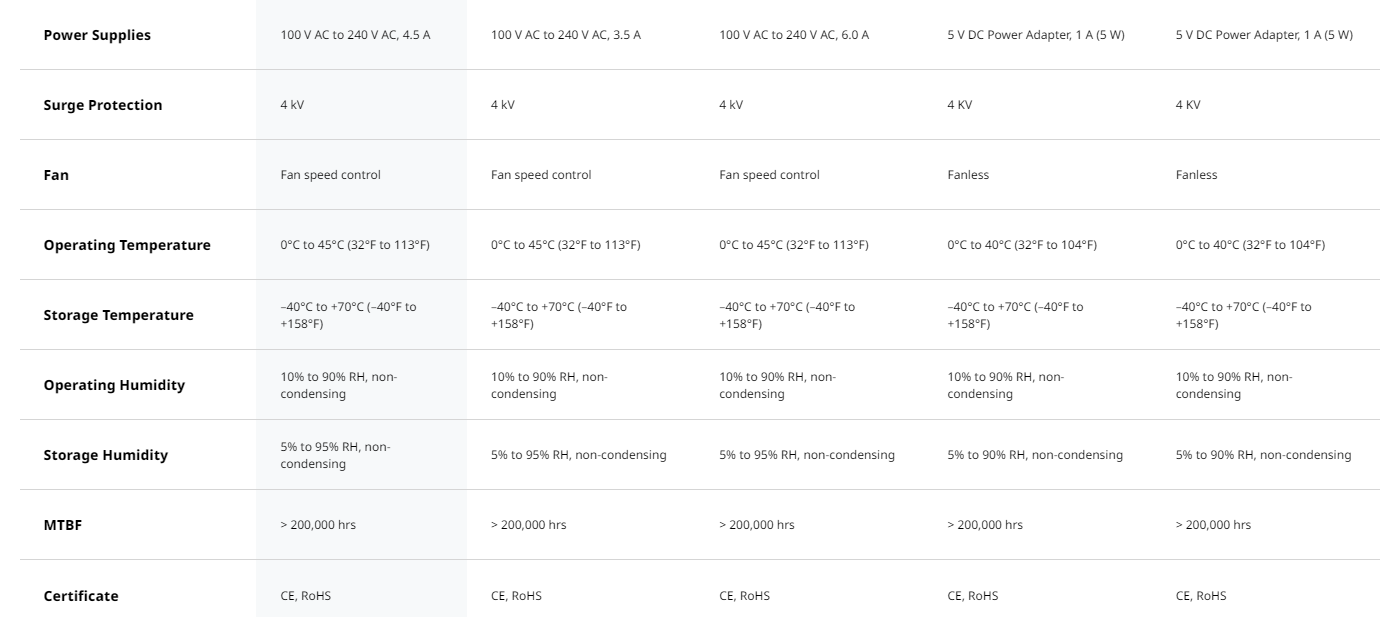This screenshot has width=1400, height=617.
Task: Select the 100 V AC 3.5 A value
Action: [566, 35]
